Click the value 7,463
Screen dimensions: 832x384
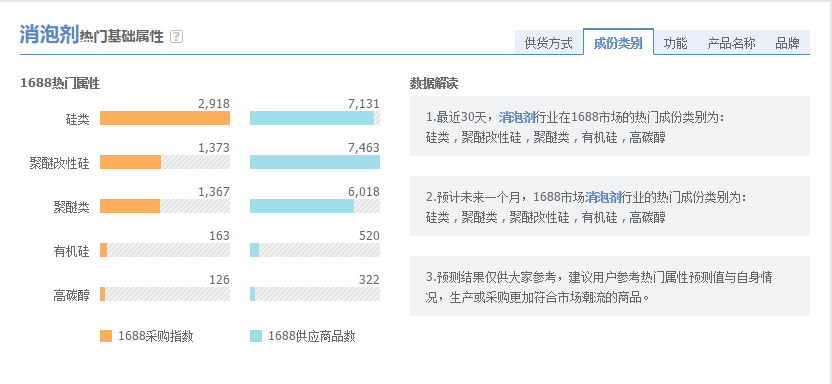(363, 148)
